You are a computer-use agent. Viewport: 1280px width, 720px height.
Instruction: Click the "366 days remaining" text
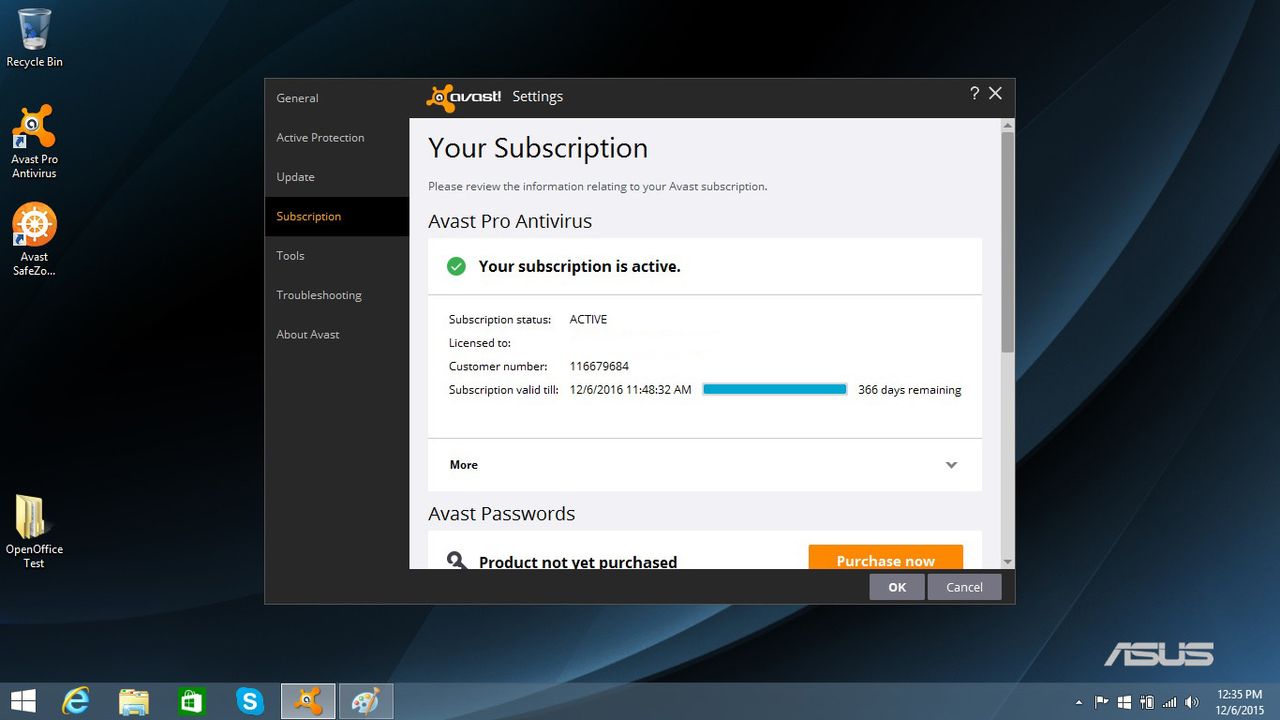(x=910, y=390)
